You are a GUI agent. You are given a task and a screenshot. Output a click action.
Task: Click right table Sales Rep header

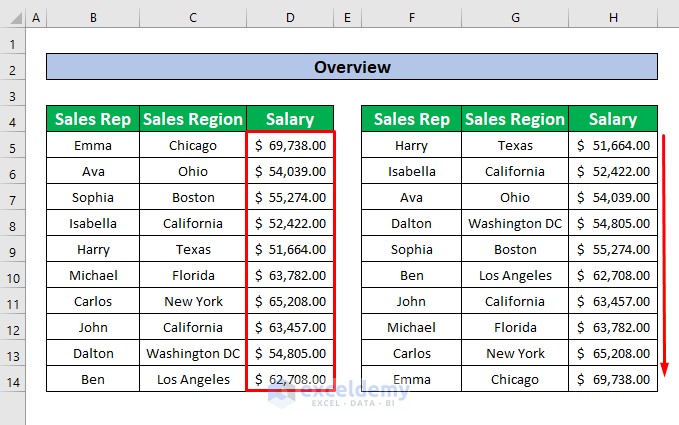411,119
